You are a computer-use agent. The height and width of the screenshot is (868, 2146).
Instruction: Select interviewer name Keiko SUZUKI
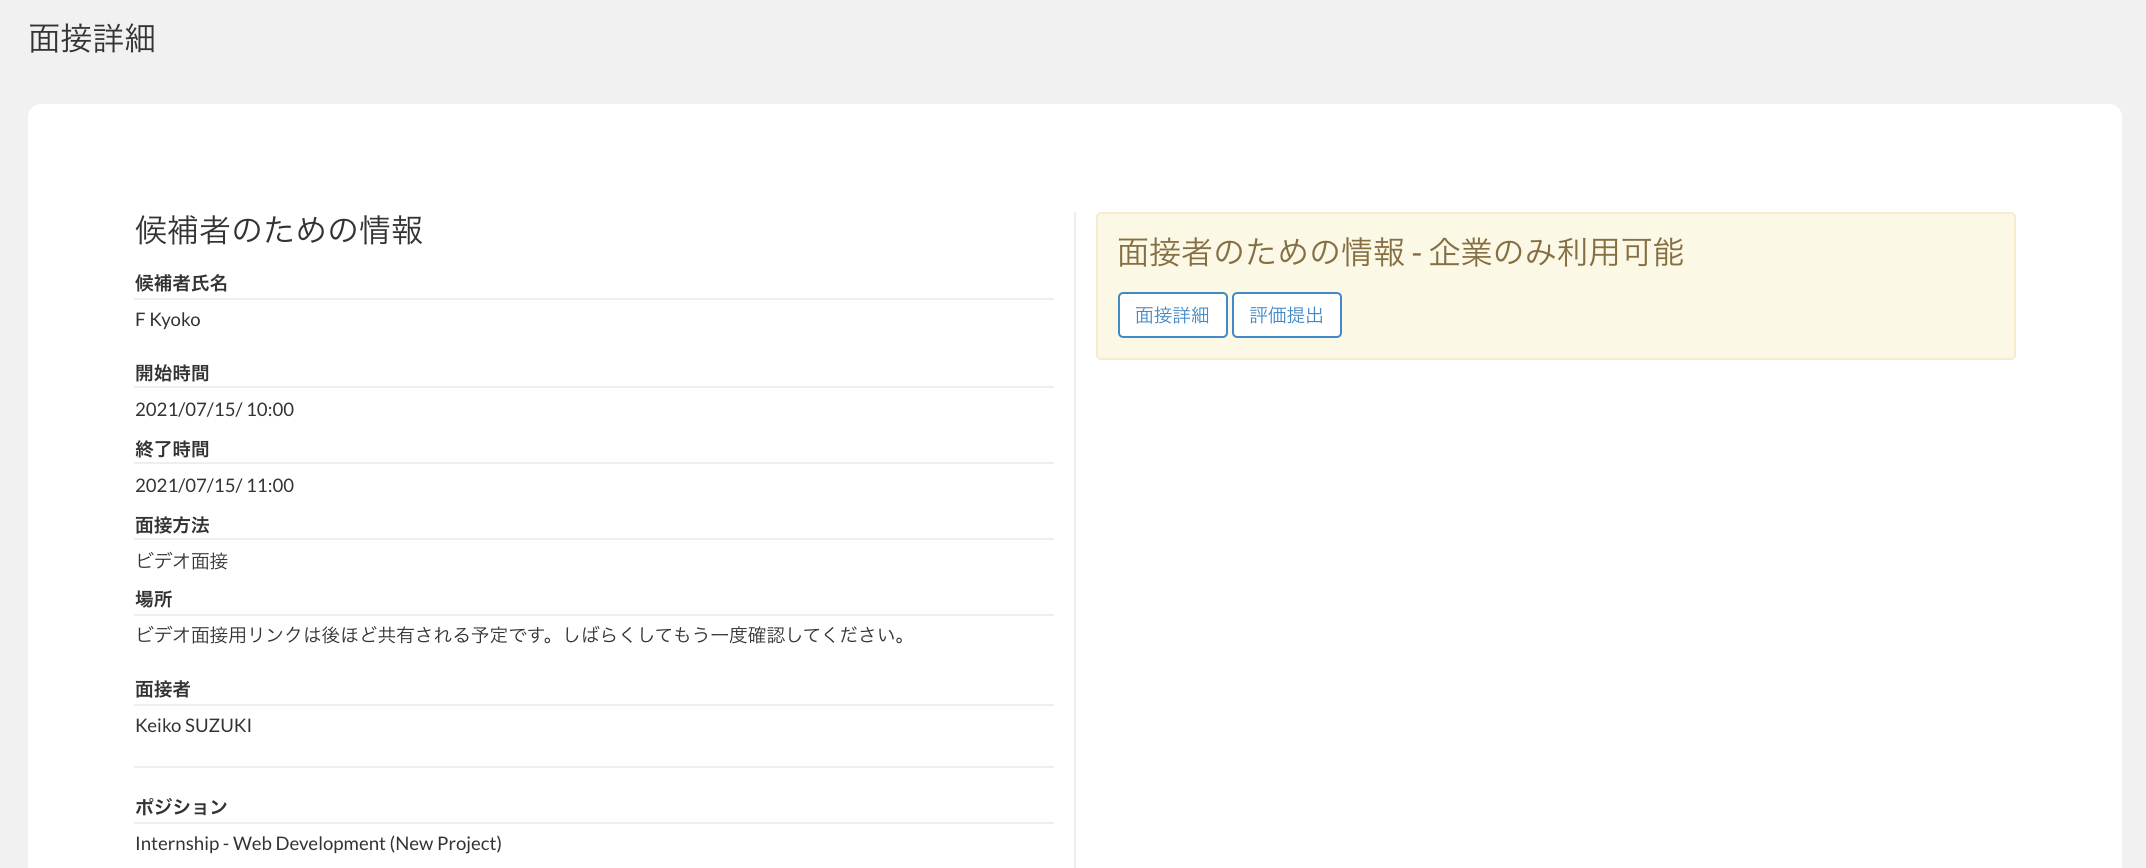coord(193,726)
